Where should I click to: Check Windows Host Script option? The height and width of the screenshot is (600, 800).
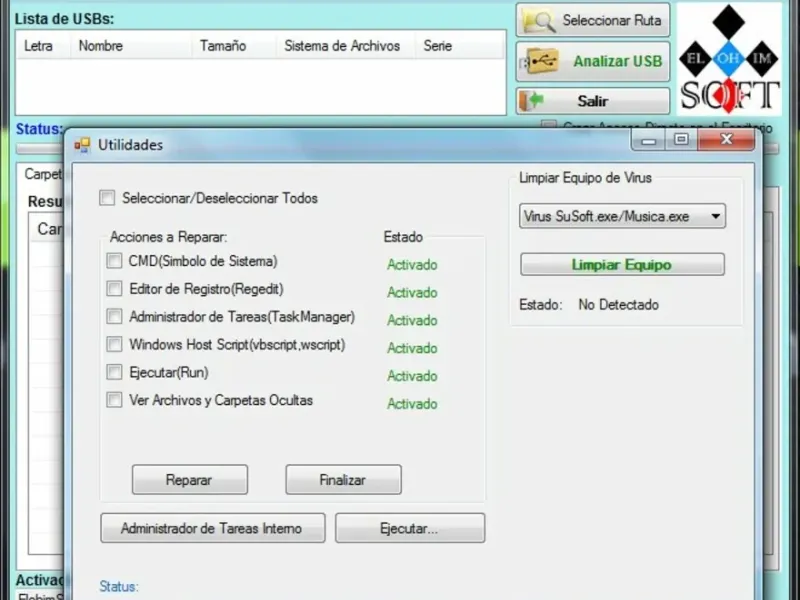click(x=114, y=344)
